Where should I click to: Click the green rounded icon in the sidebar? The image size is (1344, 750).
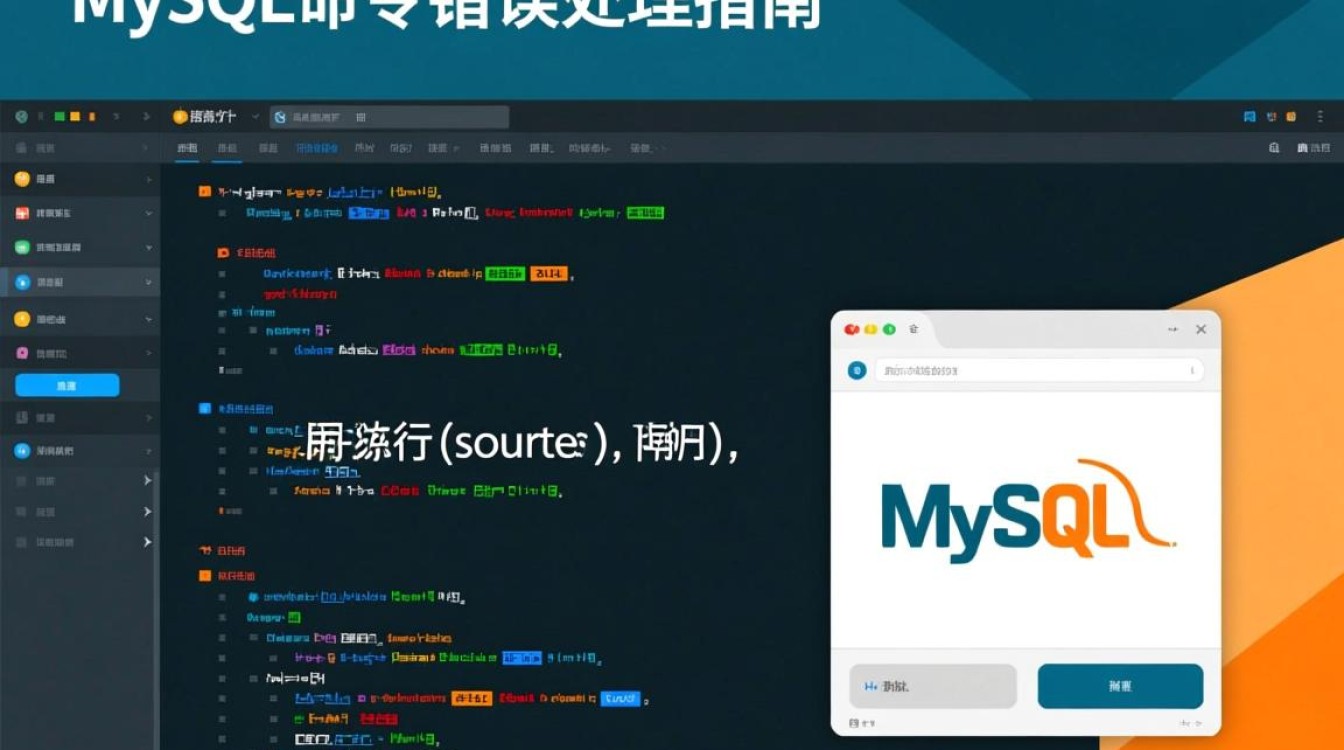pyautogui.click(x=22, y=247)
